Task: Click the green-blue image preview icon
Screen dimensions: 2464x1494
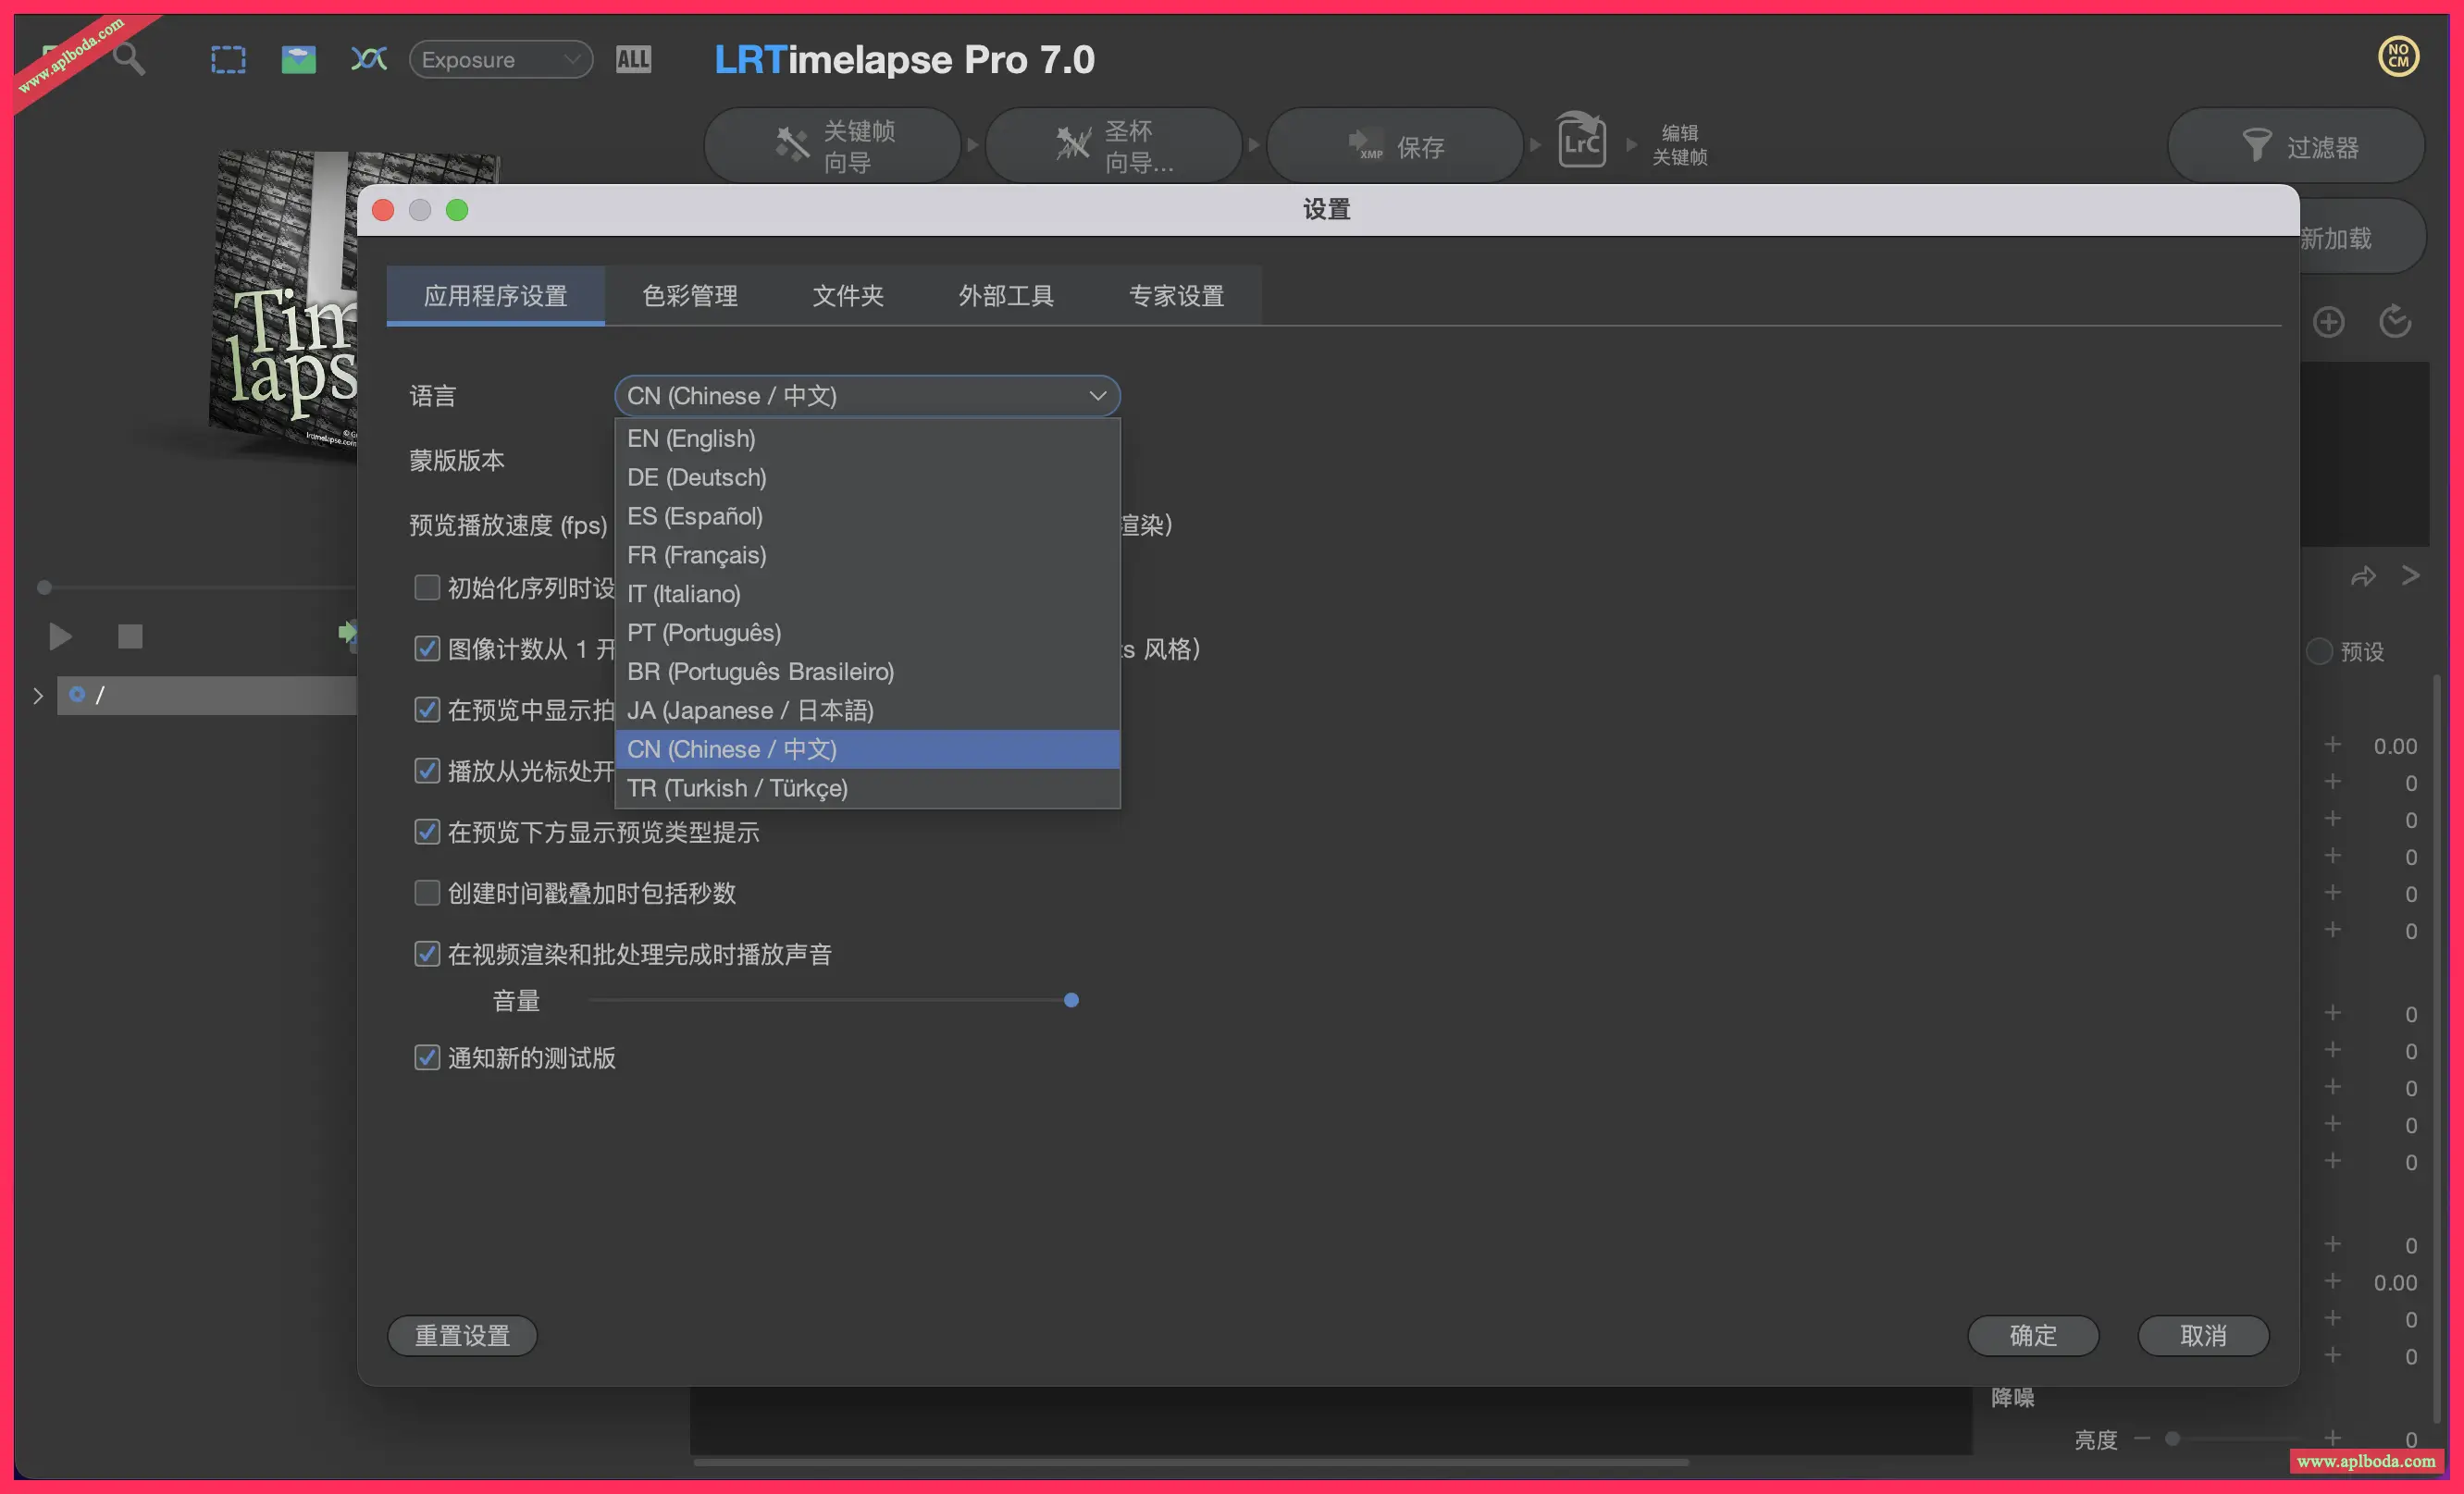Action: (298, 60)
